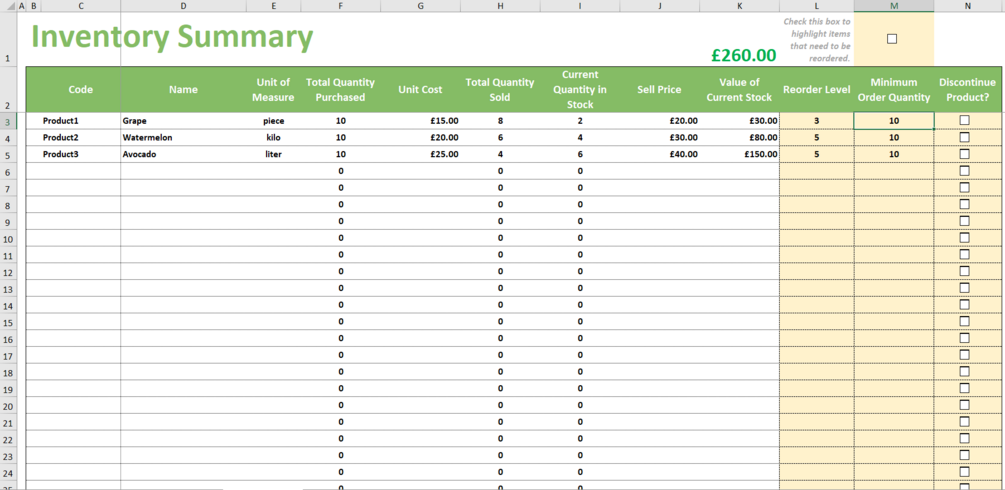Screen dimensions: 1005x490
Task: Click the £260.00 total value
Action: (x=743, y=55)
